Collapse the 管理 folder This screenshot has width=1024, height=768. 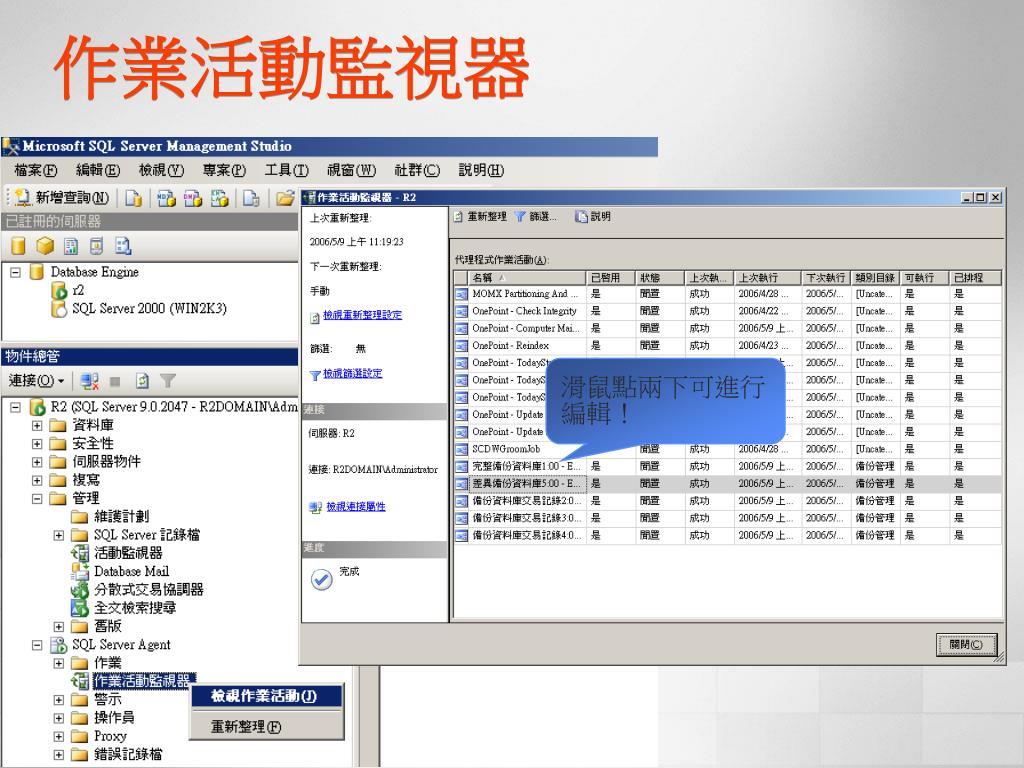click(x=37, y=498)
